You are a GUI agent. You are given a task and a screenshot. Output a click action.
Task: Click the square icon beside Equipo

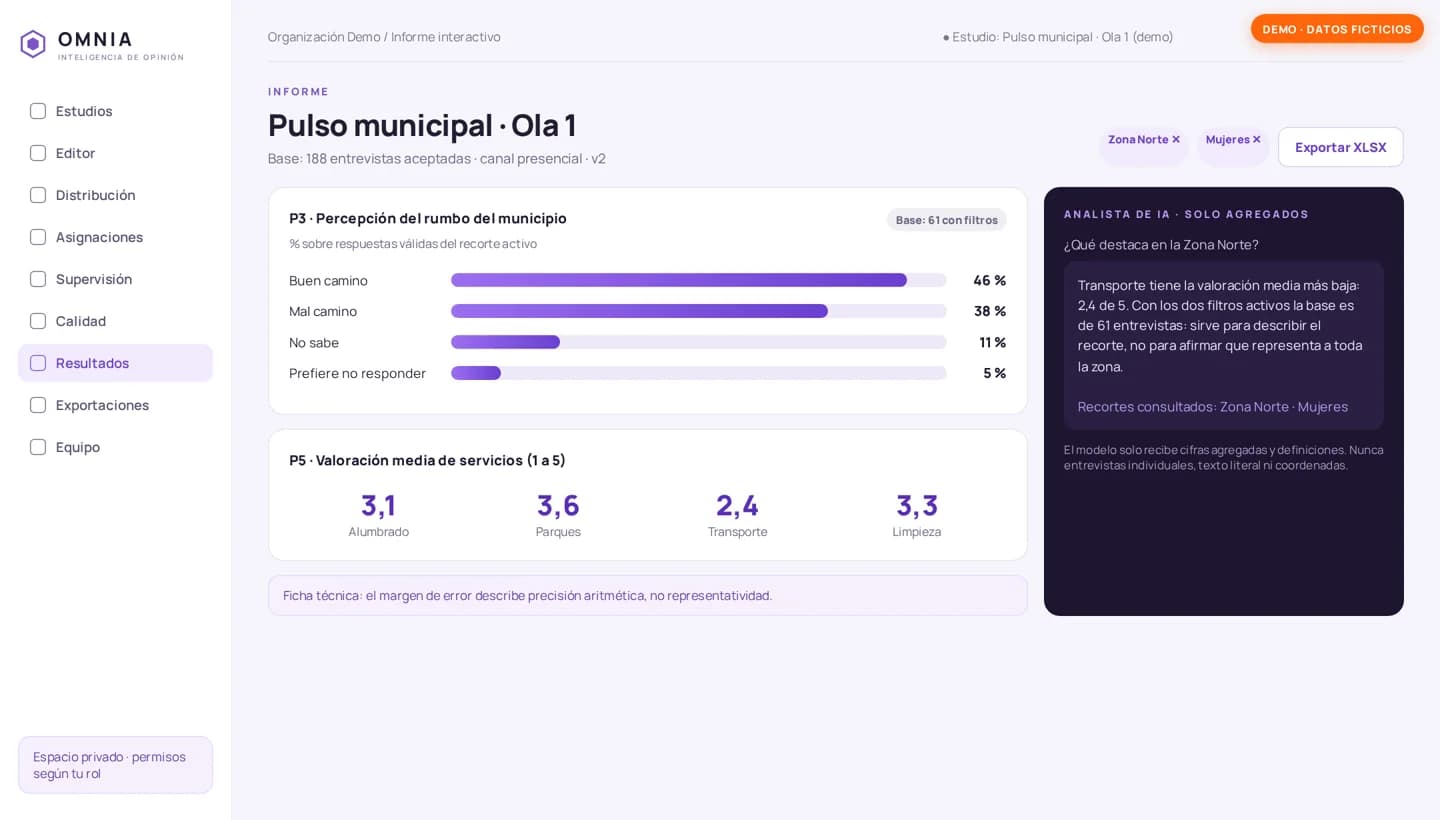click(38, 447)
